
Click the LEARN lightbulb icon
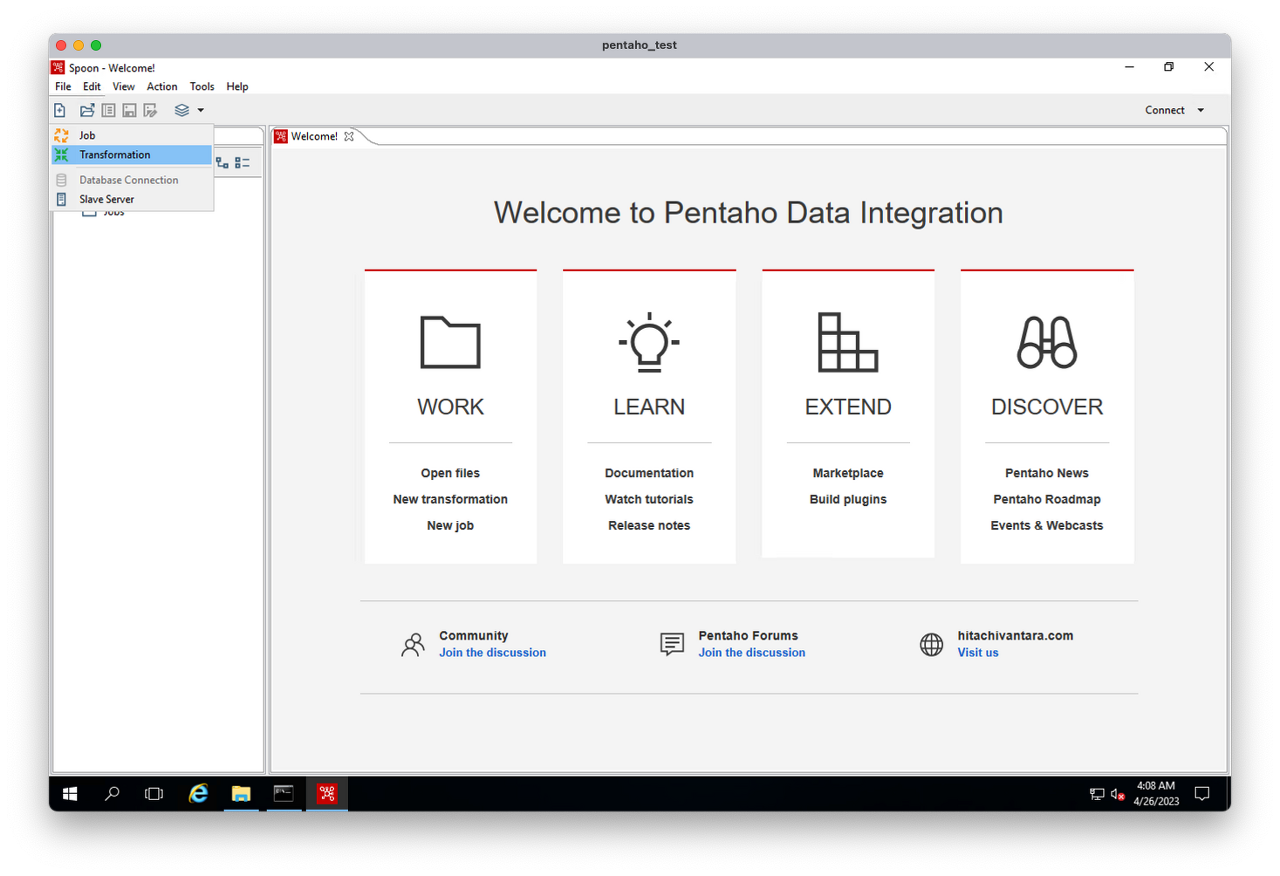(x=649, y=343)
